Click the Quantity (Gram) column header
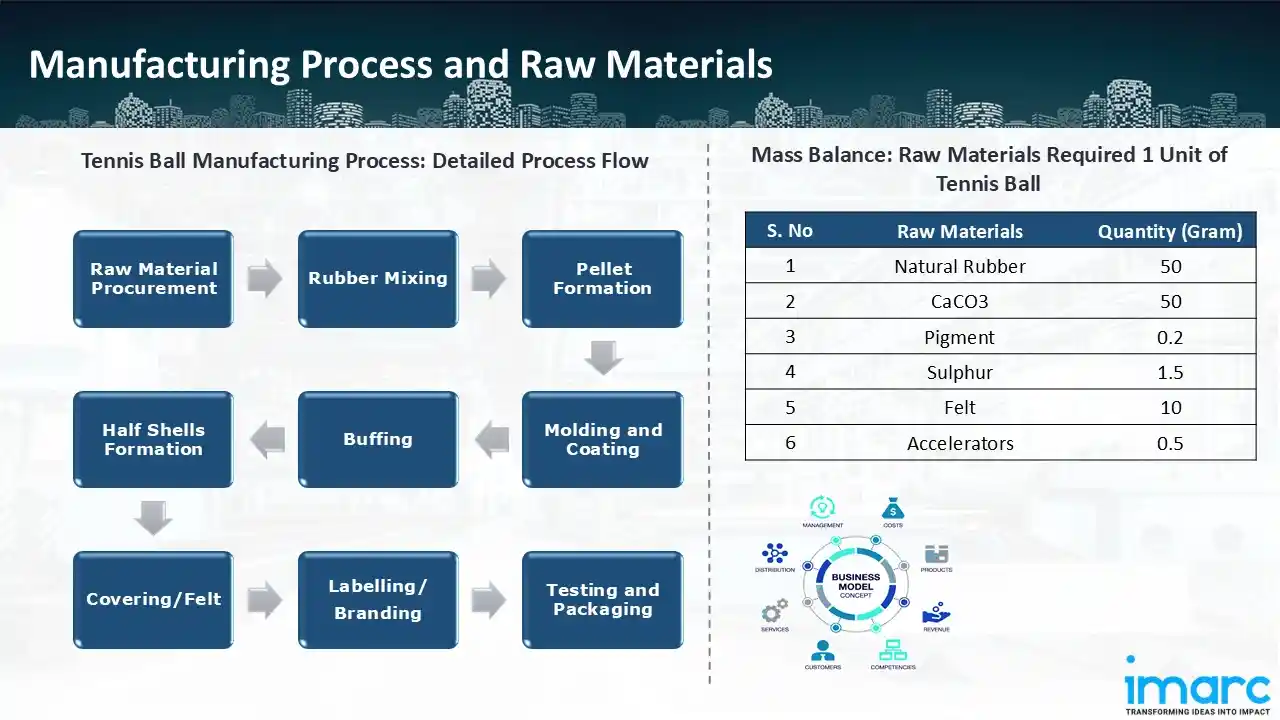 coord(1169,231)
